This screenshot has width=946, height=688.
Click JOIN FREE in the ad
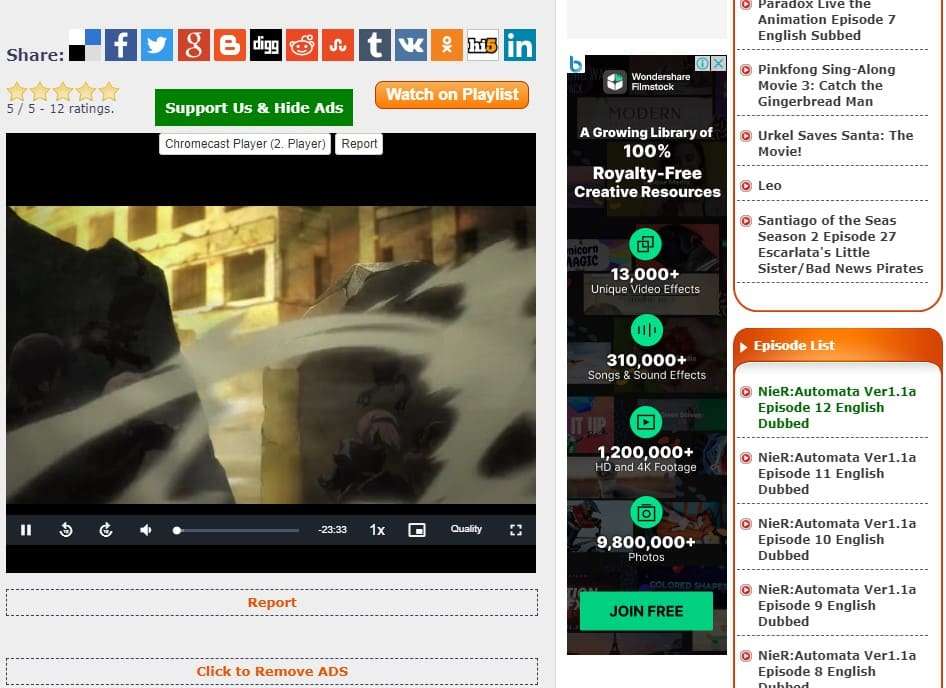click(646, 611)
